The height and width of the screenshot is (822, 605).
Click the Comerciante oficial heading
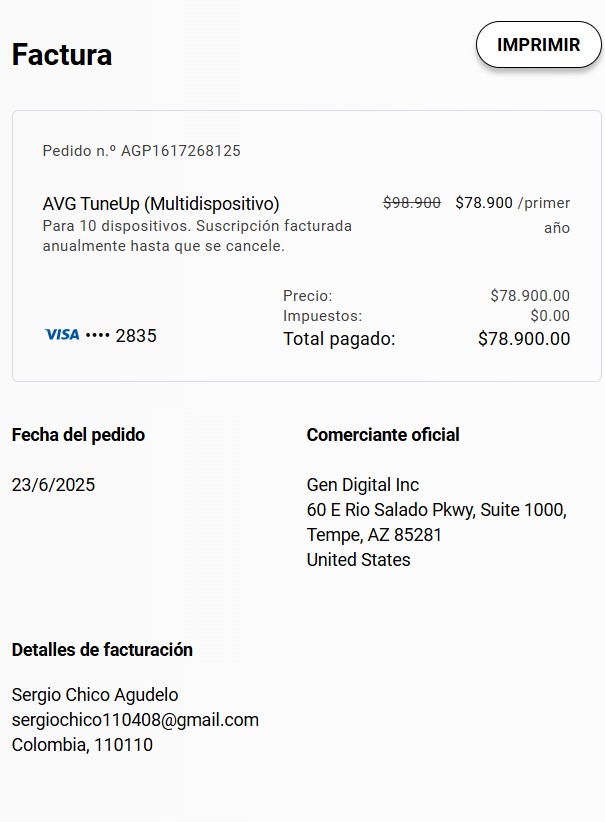tap(383, 435)
